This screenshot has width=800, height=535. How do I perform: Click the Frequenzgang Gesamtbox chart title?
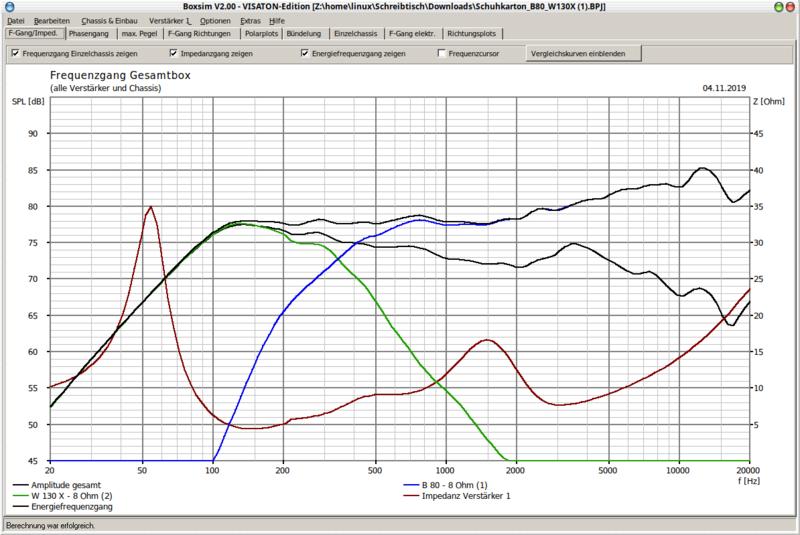[120, 75]
